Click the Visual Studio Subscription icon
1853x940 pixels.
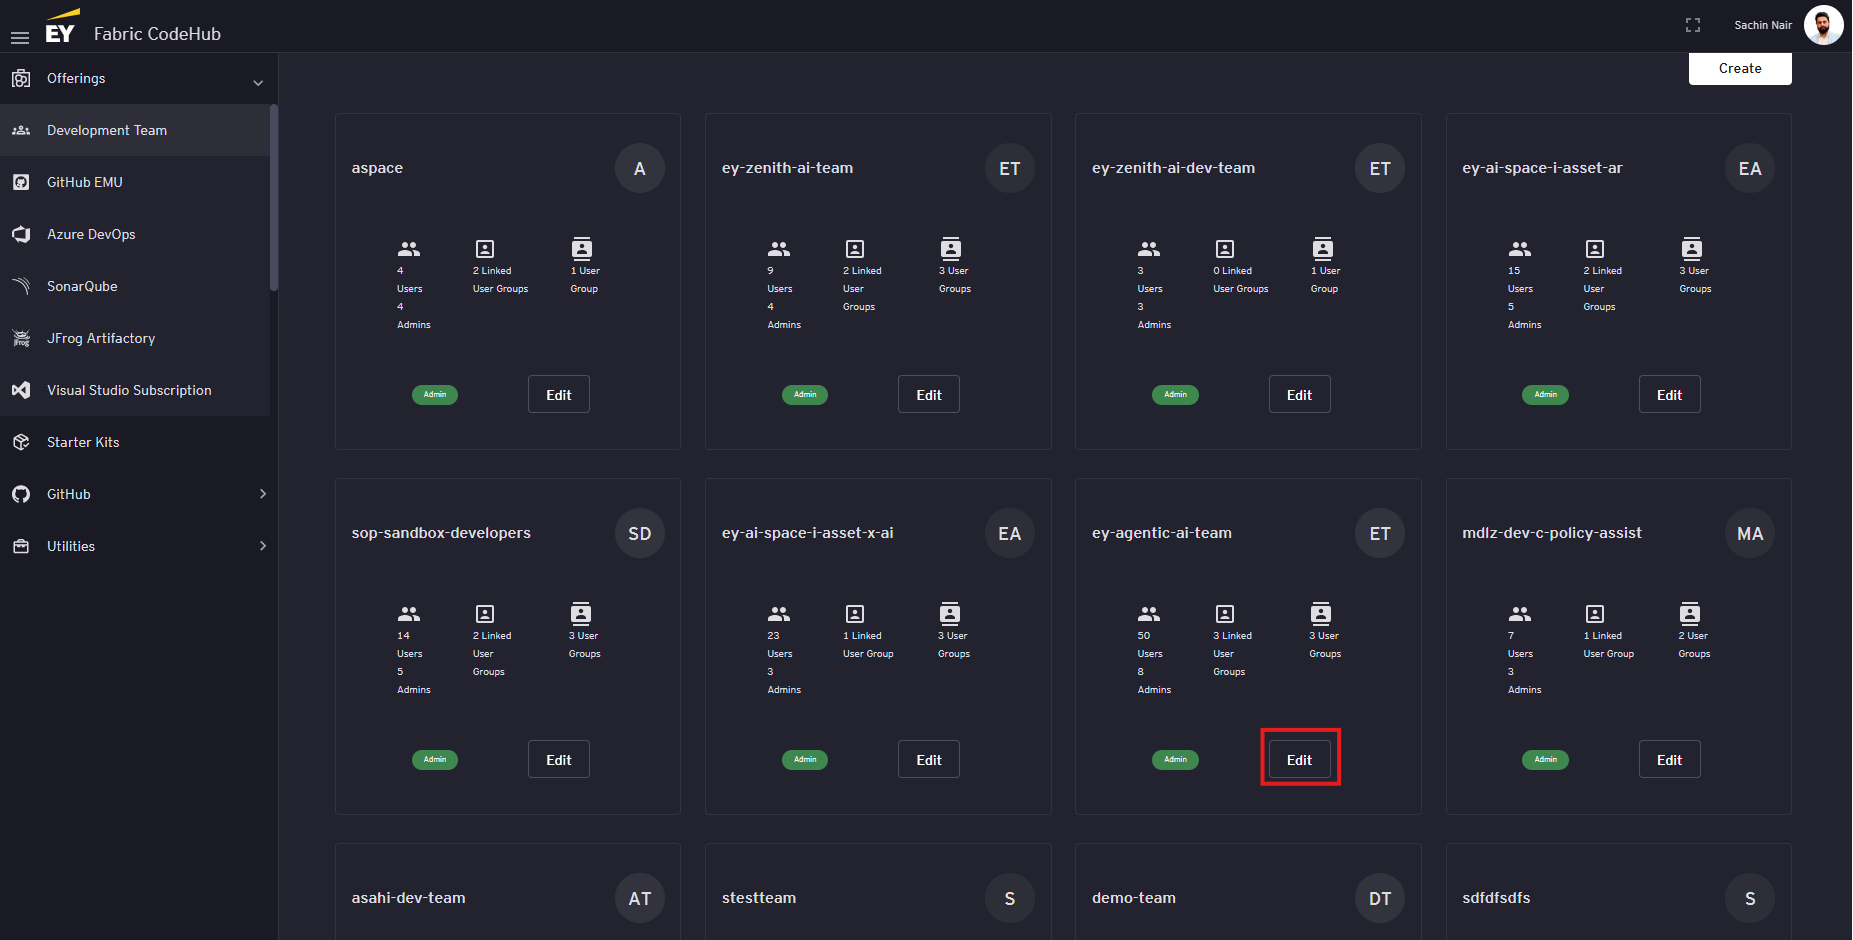pyautogui.click(x=21, y=390)
